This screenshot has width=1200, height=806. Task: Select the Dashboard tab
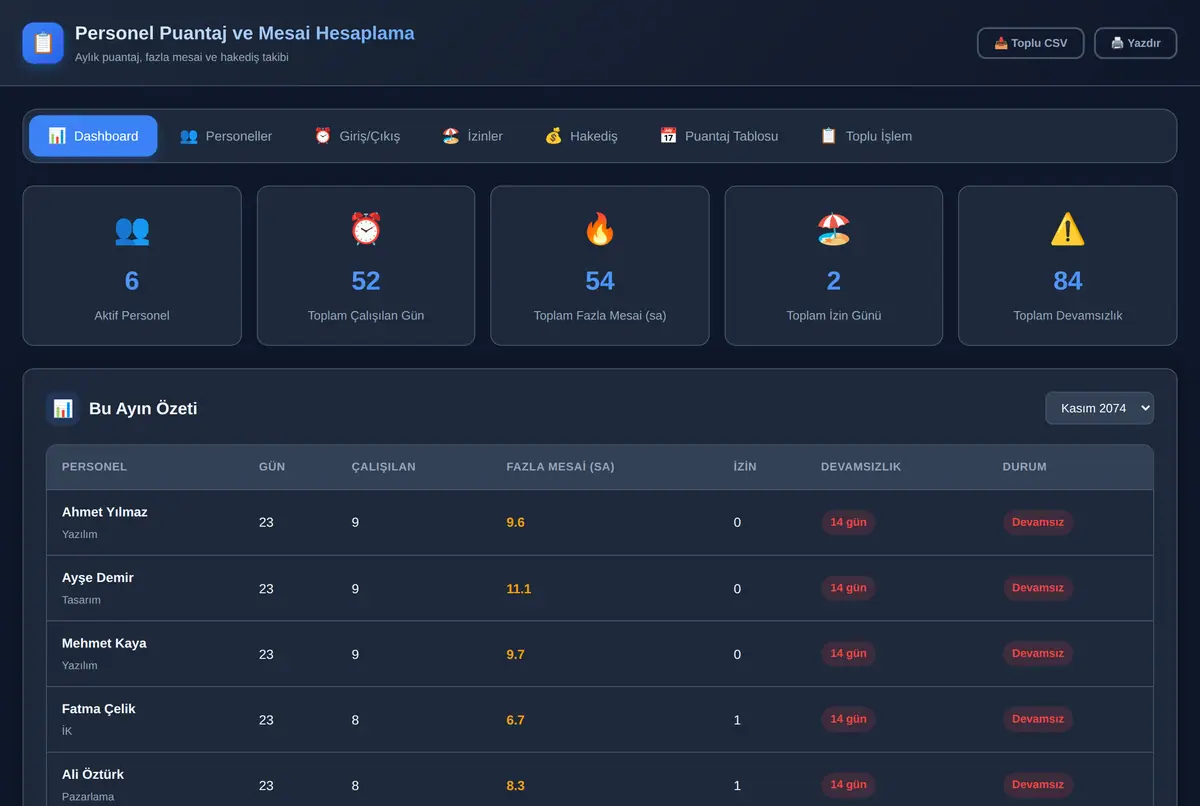point(93,136)
